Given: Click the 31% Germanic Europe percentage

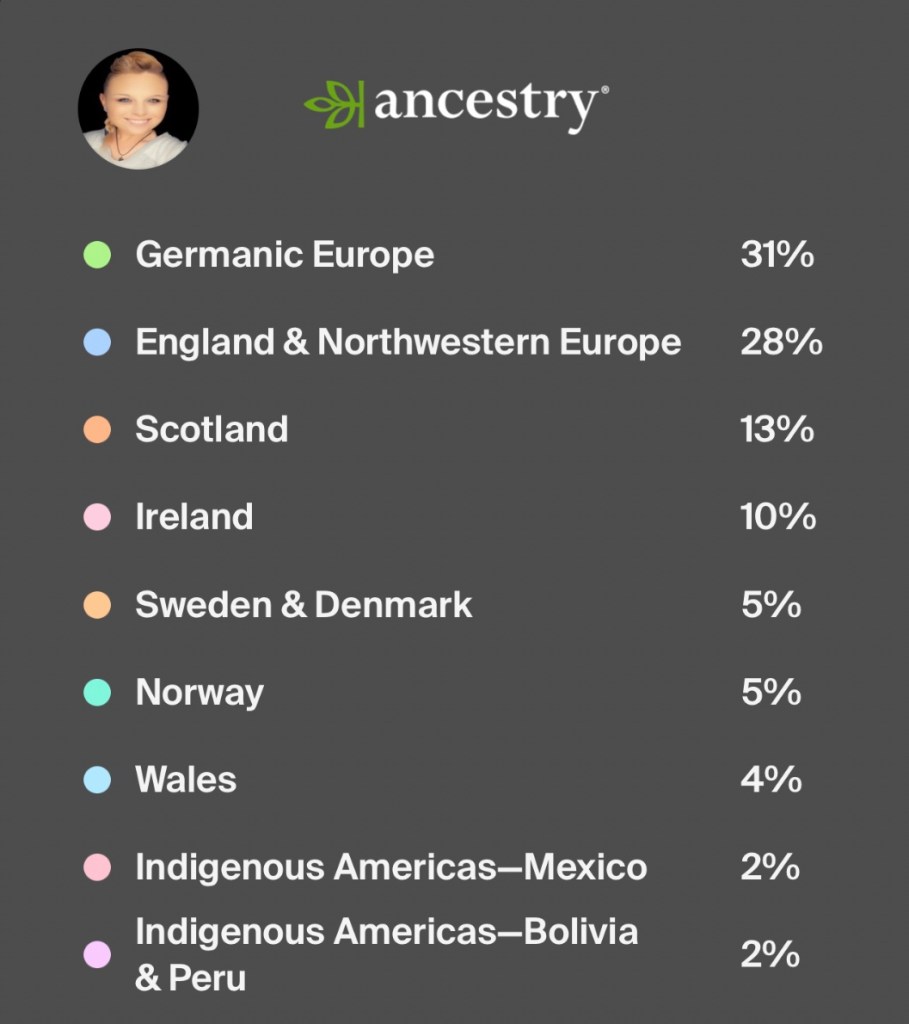Looking at the screenshot, I should [777, 255].
